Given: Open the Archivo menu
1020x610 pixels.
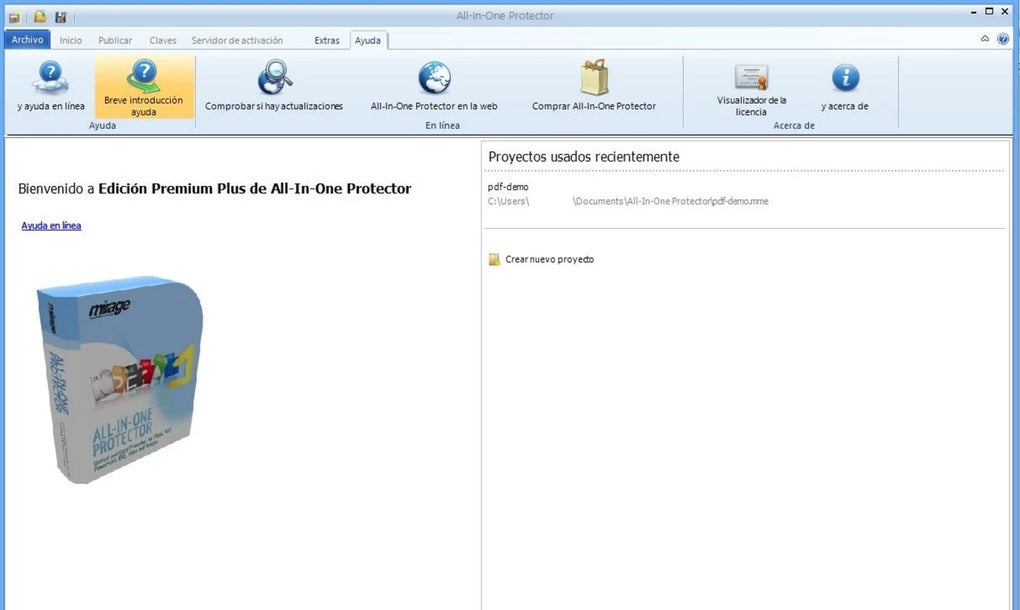Looking at the screenshot, I should [x=27, y=40].
